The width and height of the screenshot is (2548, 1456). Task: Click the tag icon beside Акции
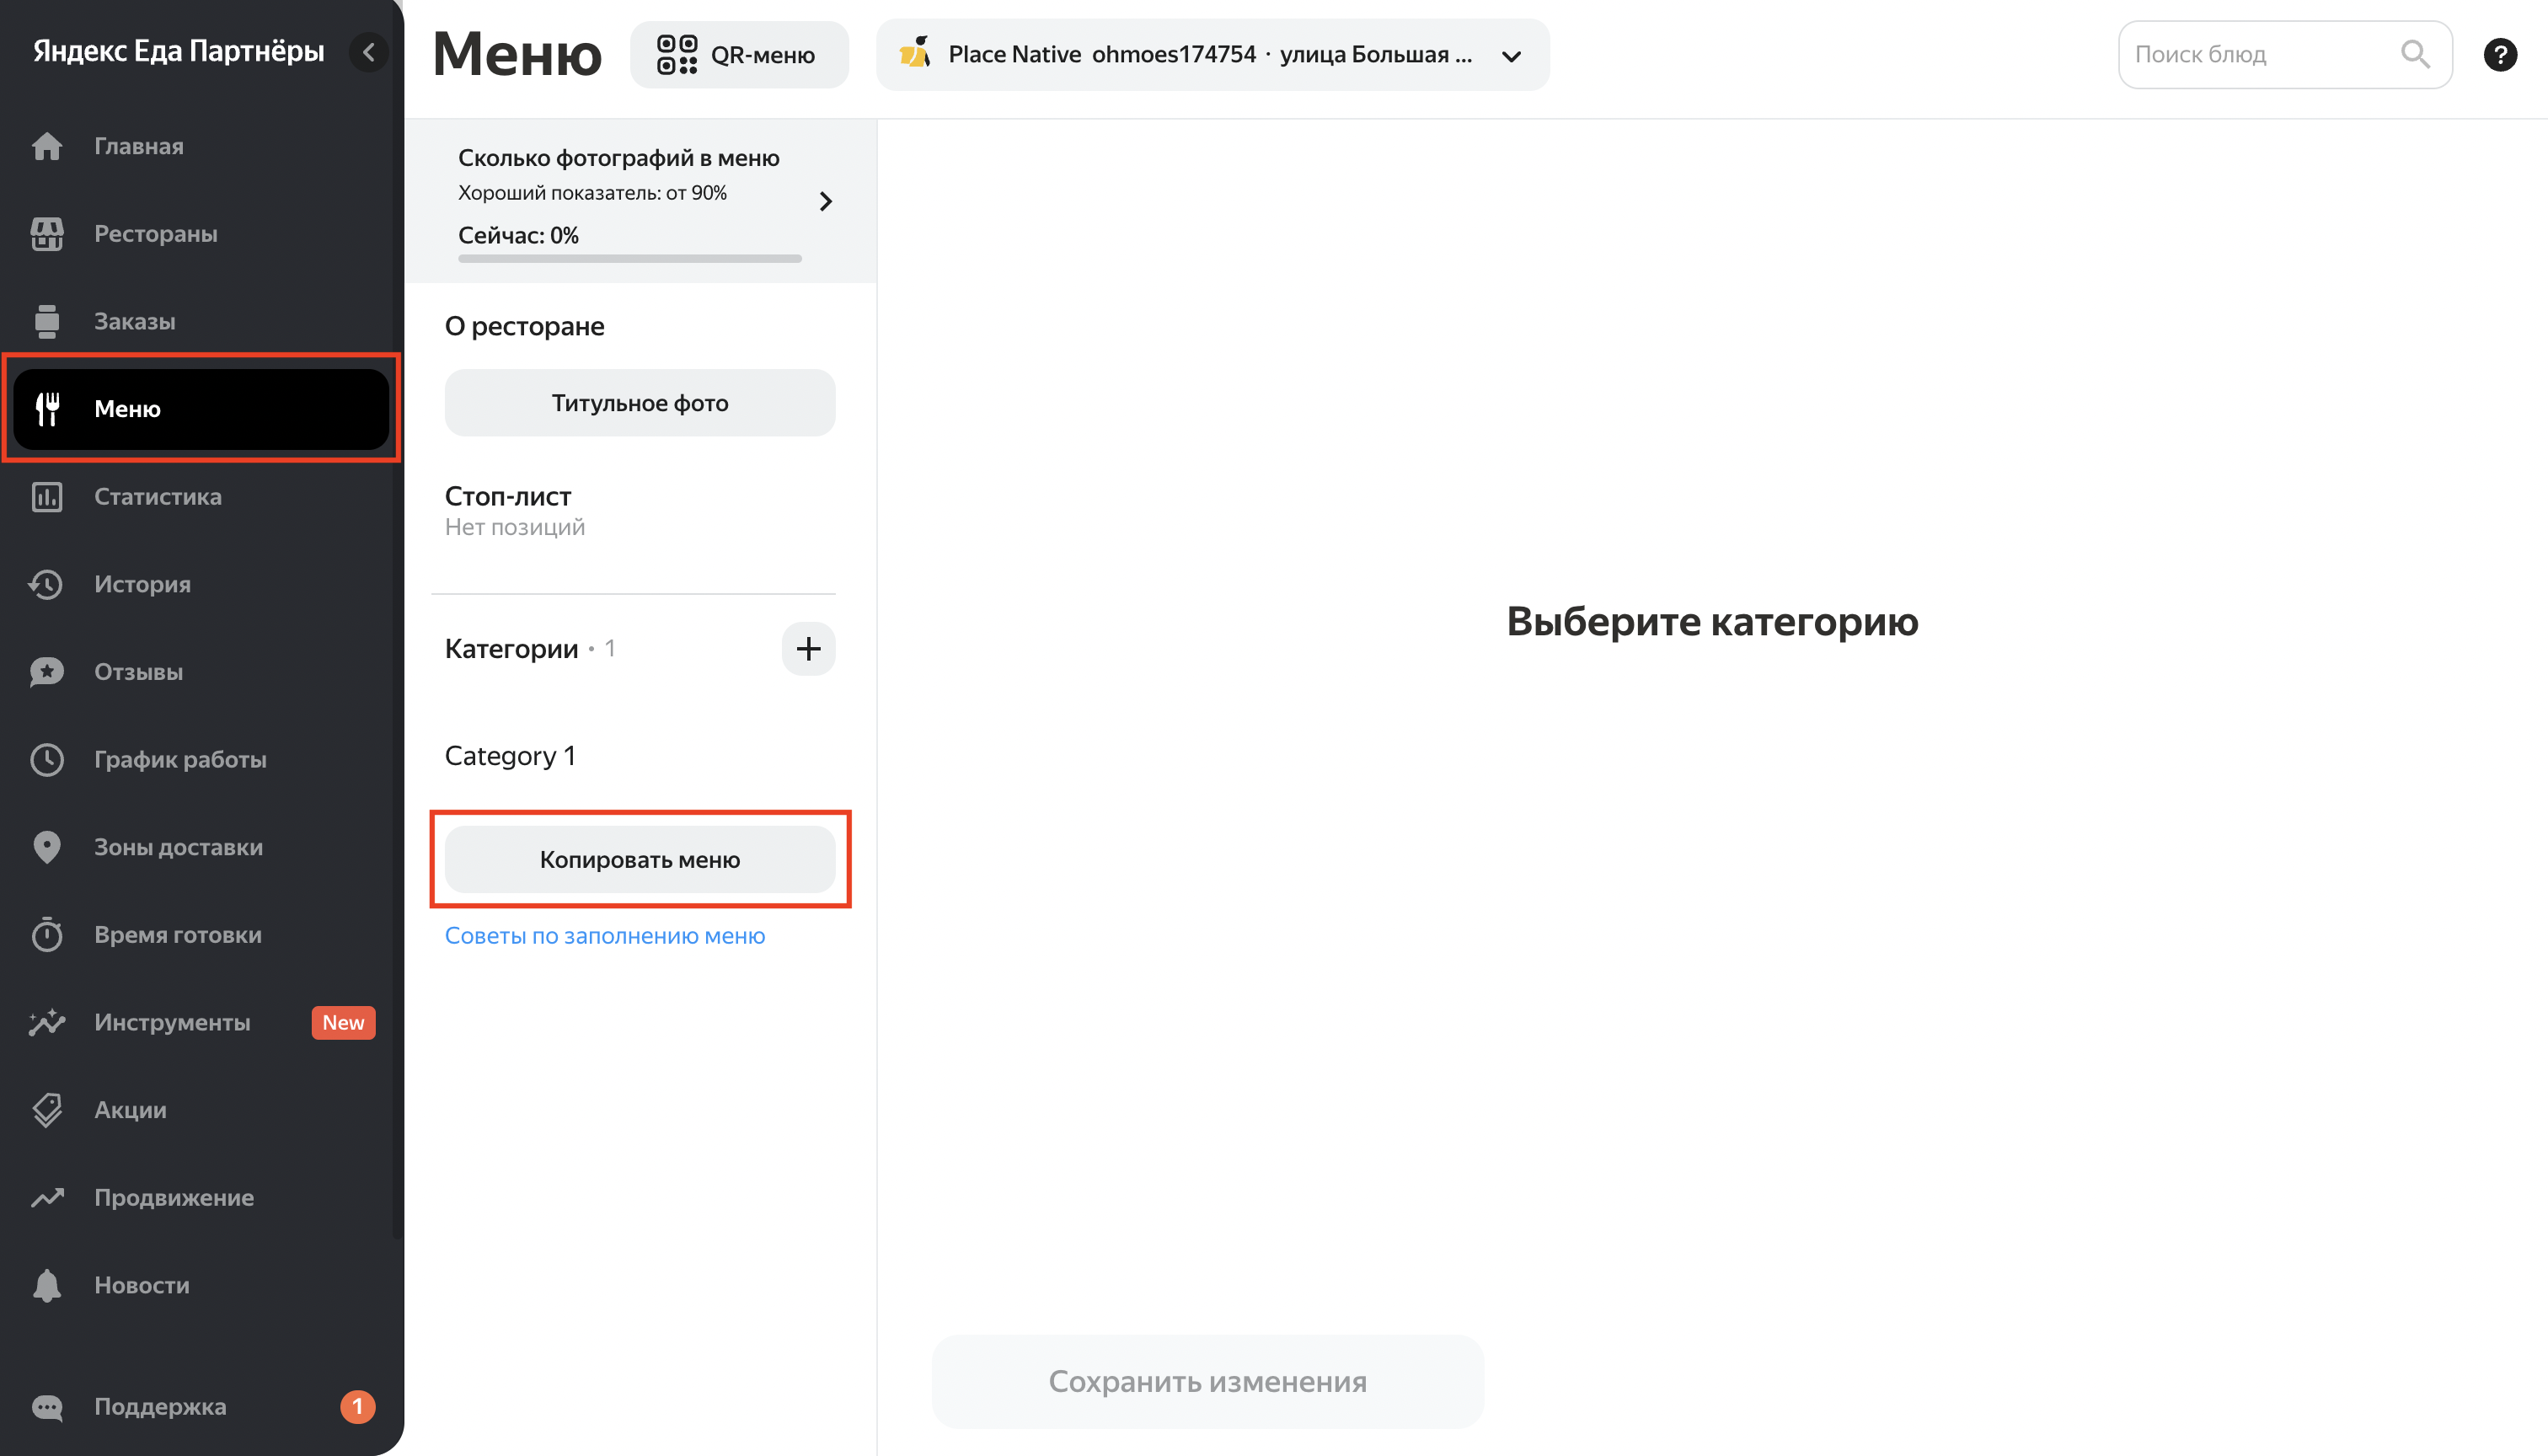tap(47, 1110)
